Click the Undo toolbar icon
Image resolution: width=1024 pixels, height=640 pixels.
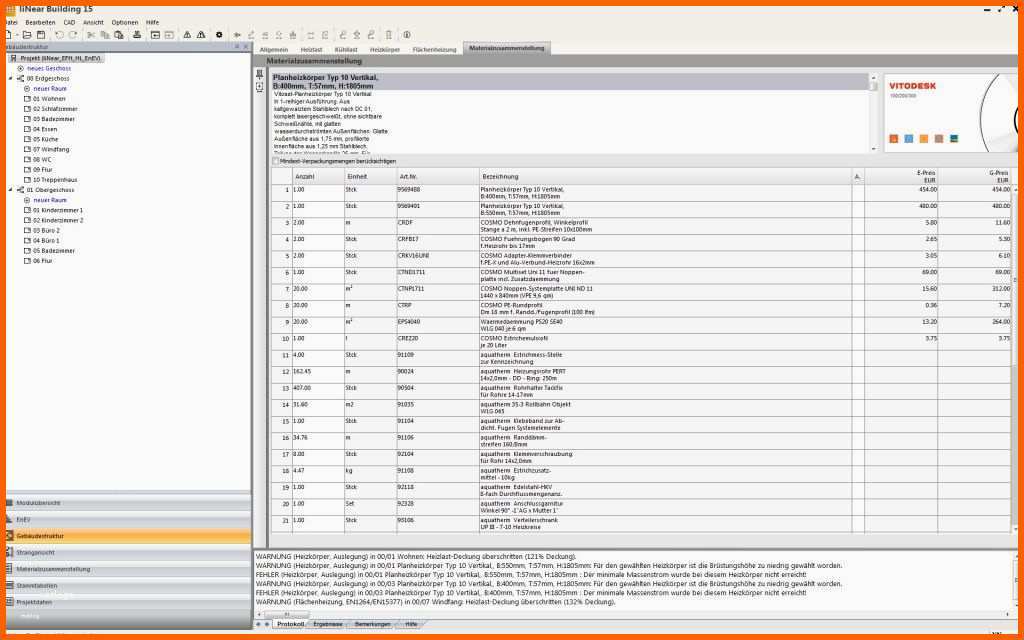[59, 35]
